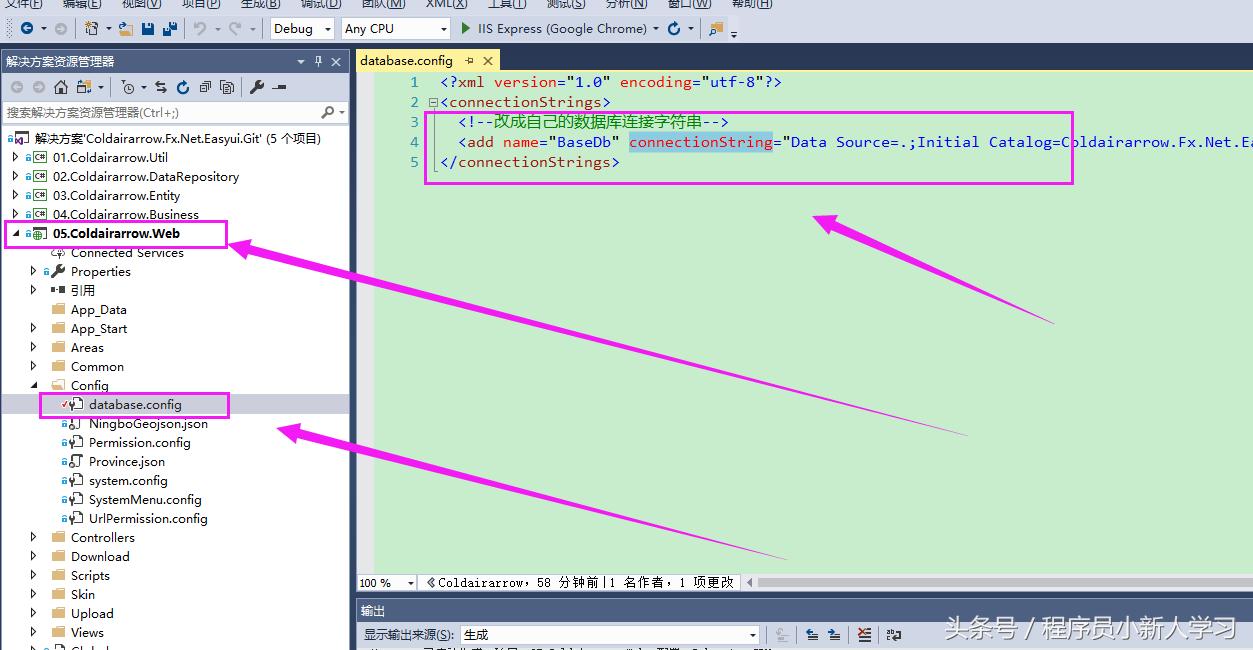Collapse the connectionStrings XML node
Viewport: 1253px width, 650px height.
pyautogui.click(x=432, y=102)
